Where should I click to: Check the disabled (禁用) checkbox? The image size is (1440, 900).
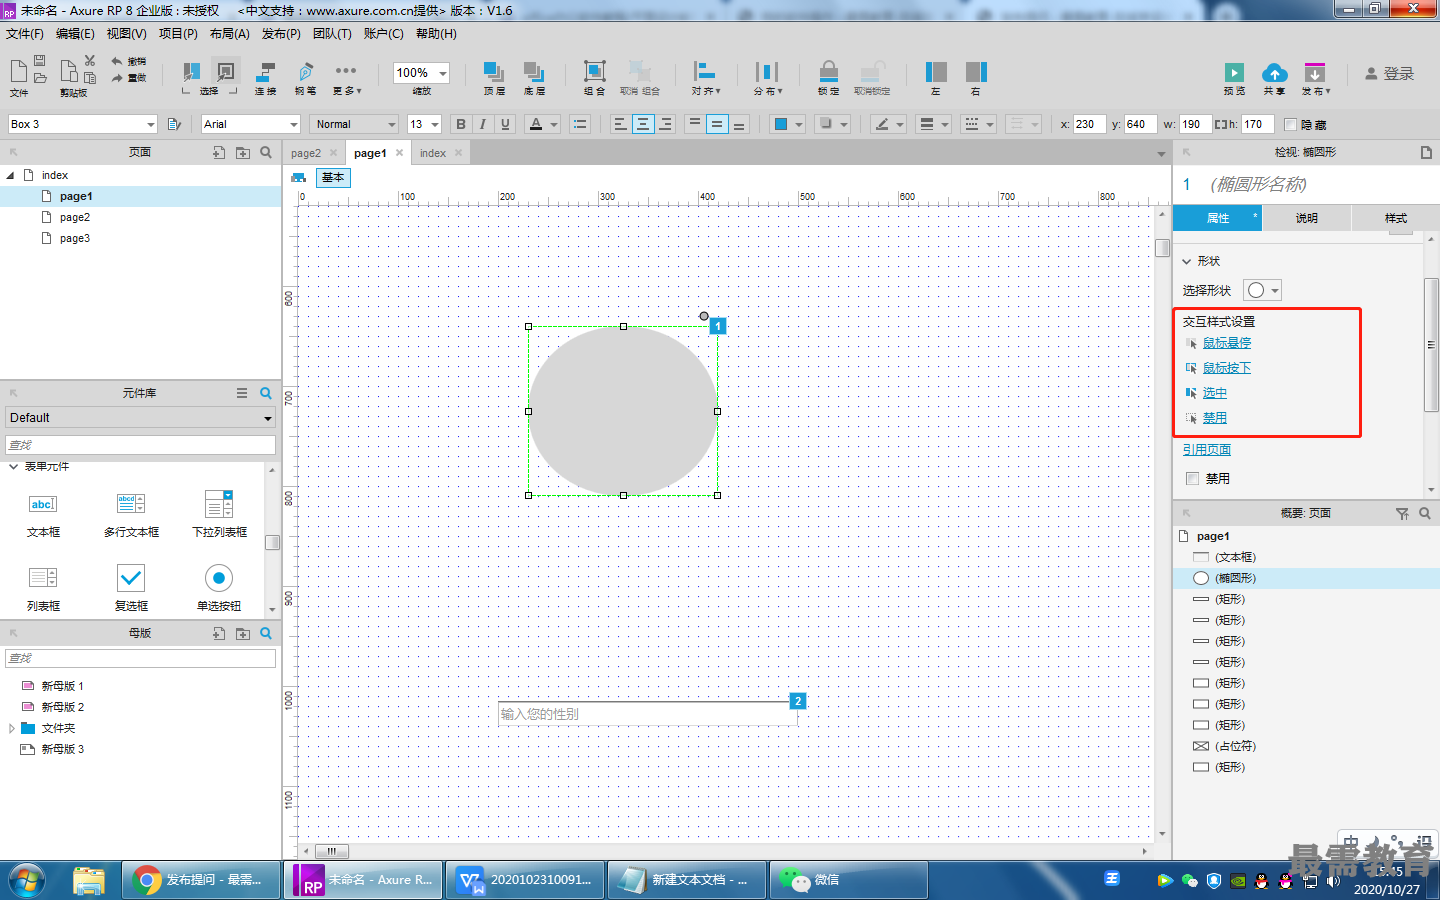click(1192, 479)
